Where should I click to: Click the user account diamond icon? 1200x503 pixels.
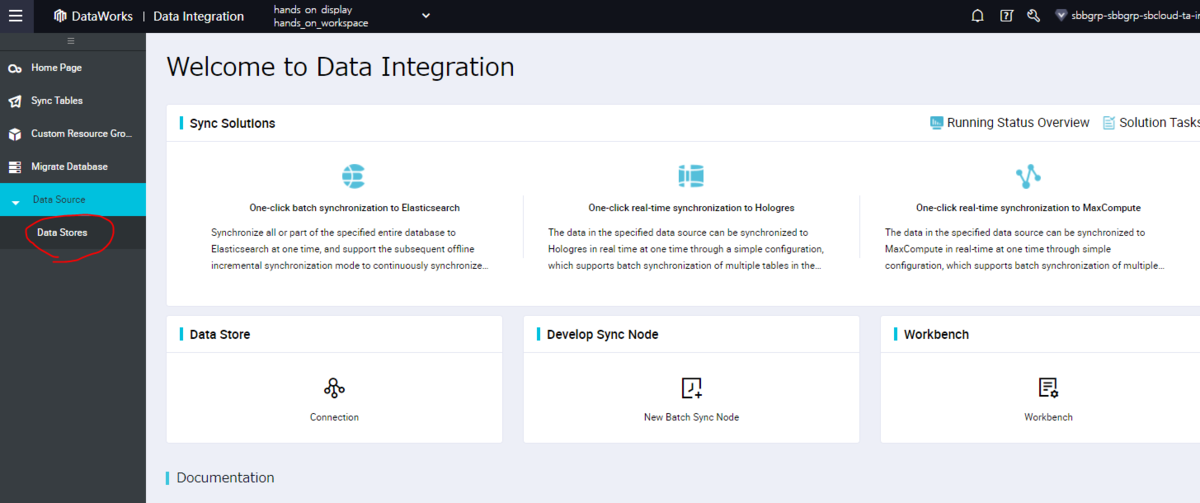click(x=1062, y=17)
